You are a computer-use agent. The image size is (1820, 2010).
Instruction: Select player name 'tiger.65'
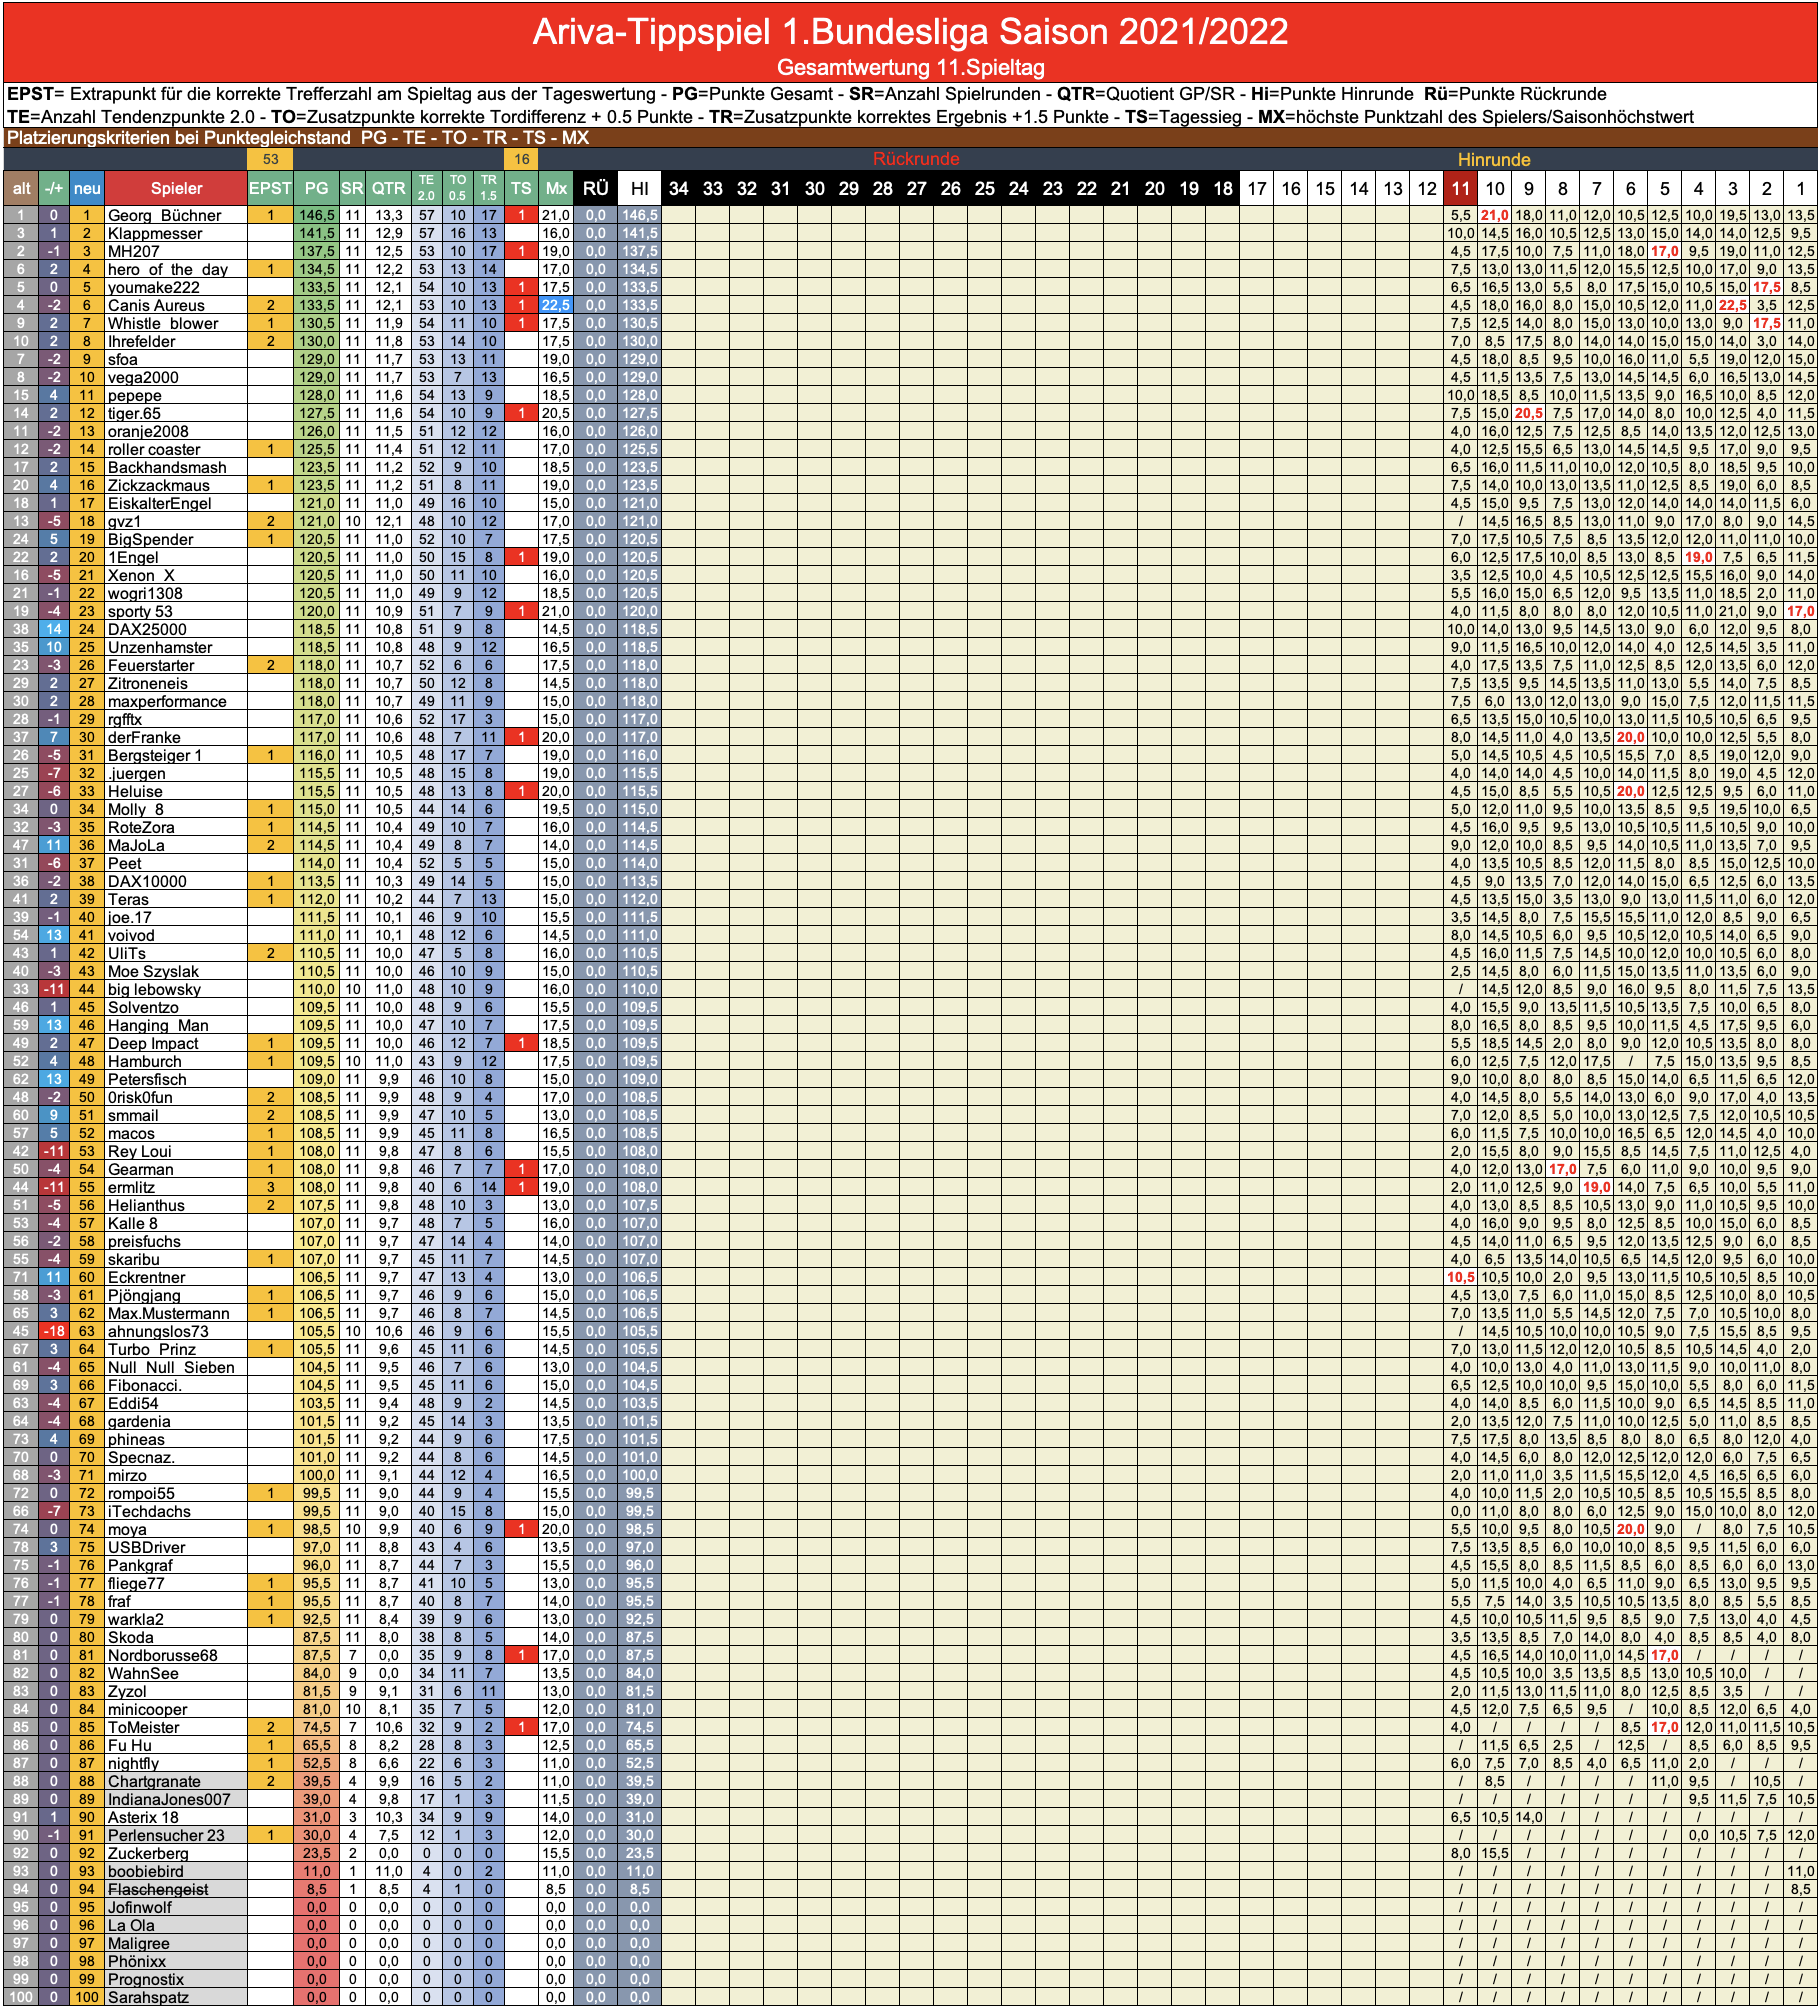point(134,413)
